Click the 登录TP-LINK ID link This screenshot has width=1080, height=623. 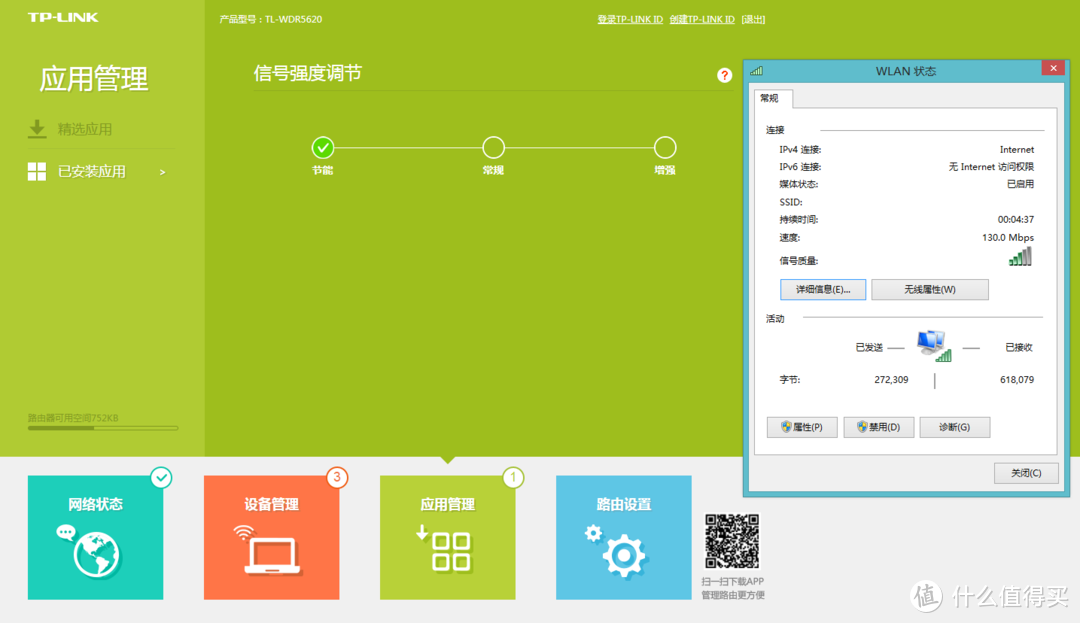(629, 18)
